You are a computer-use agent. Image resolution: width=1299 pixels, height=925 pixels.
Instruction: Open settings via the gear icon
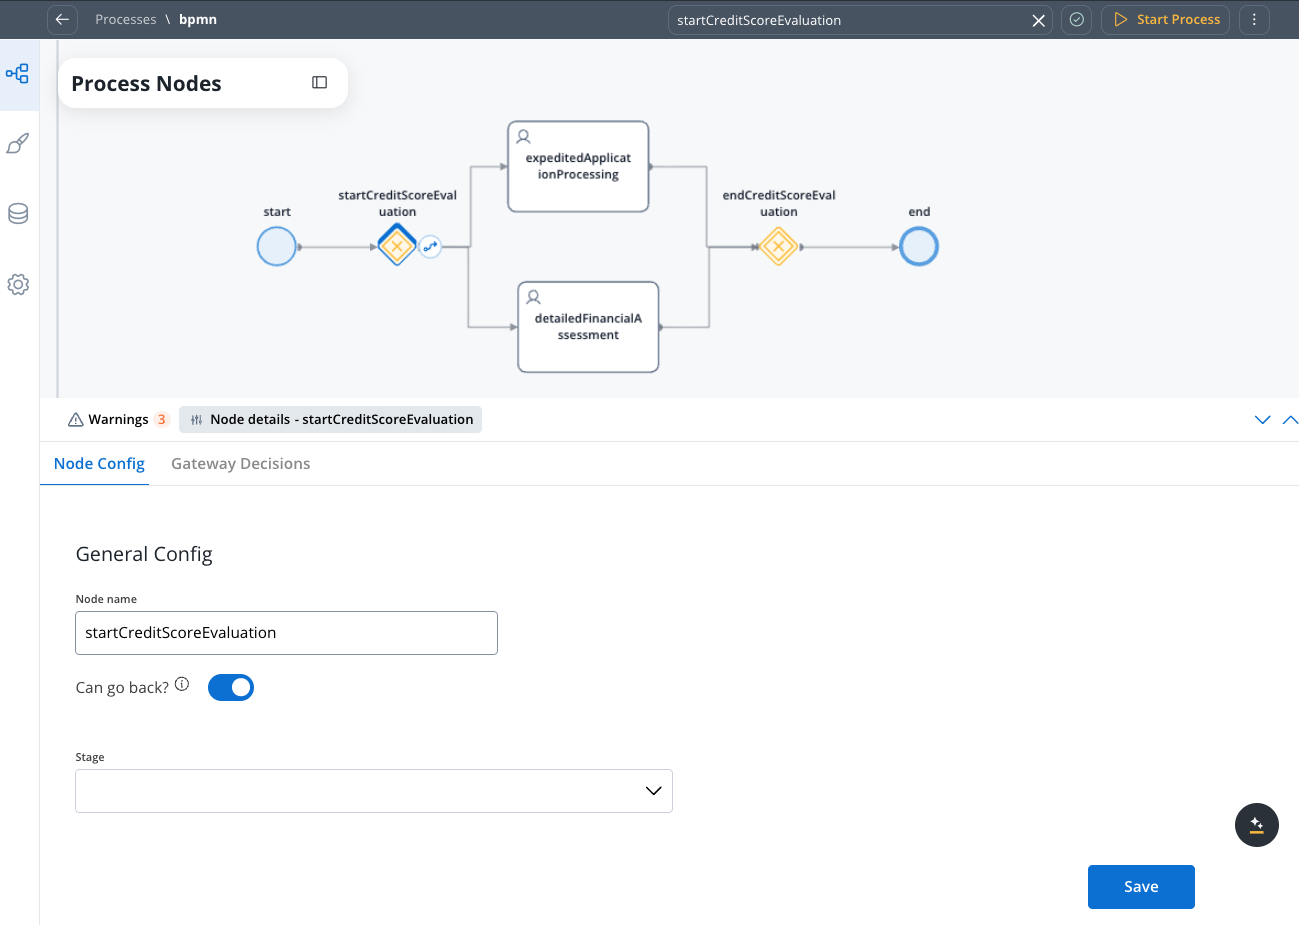point(18,284)
